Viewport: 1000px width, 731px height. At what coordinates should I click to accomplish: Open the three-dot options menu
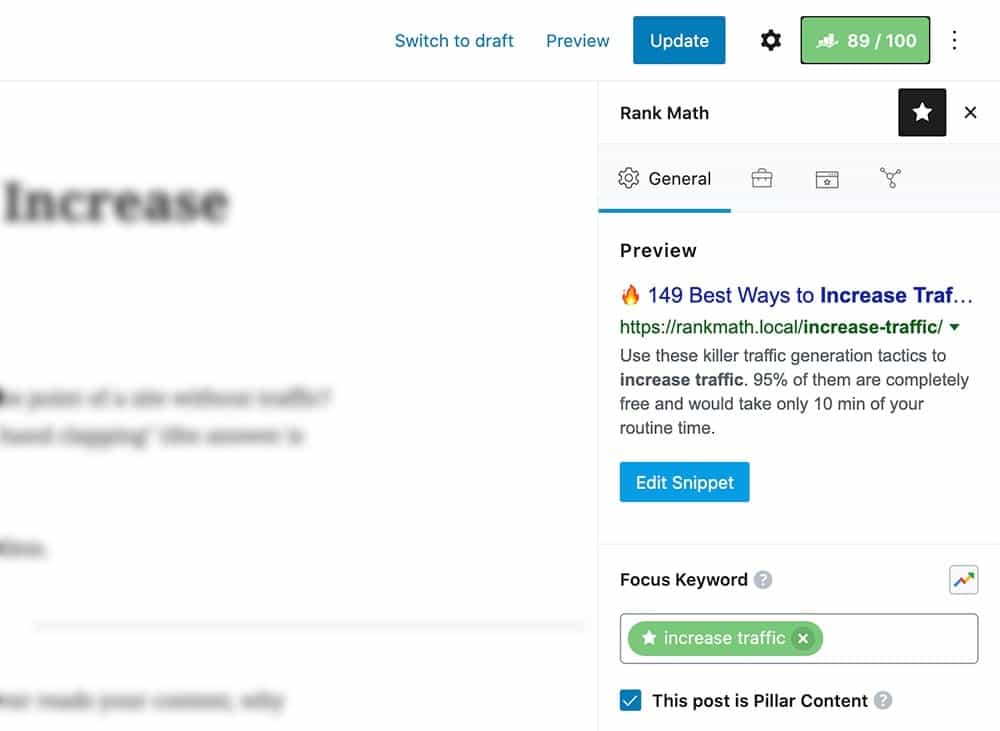tap(954, 41)
